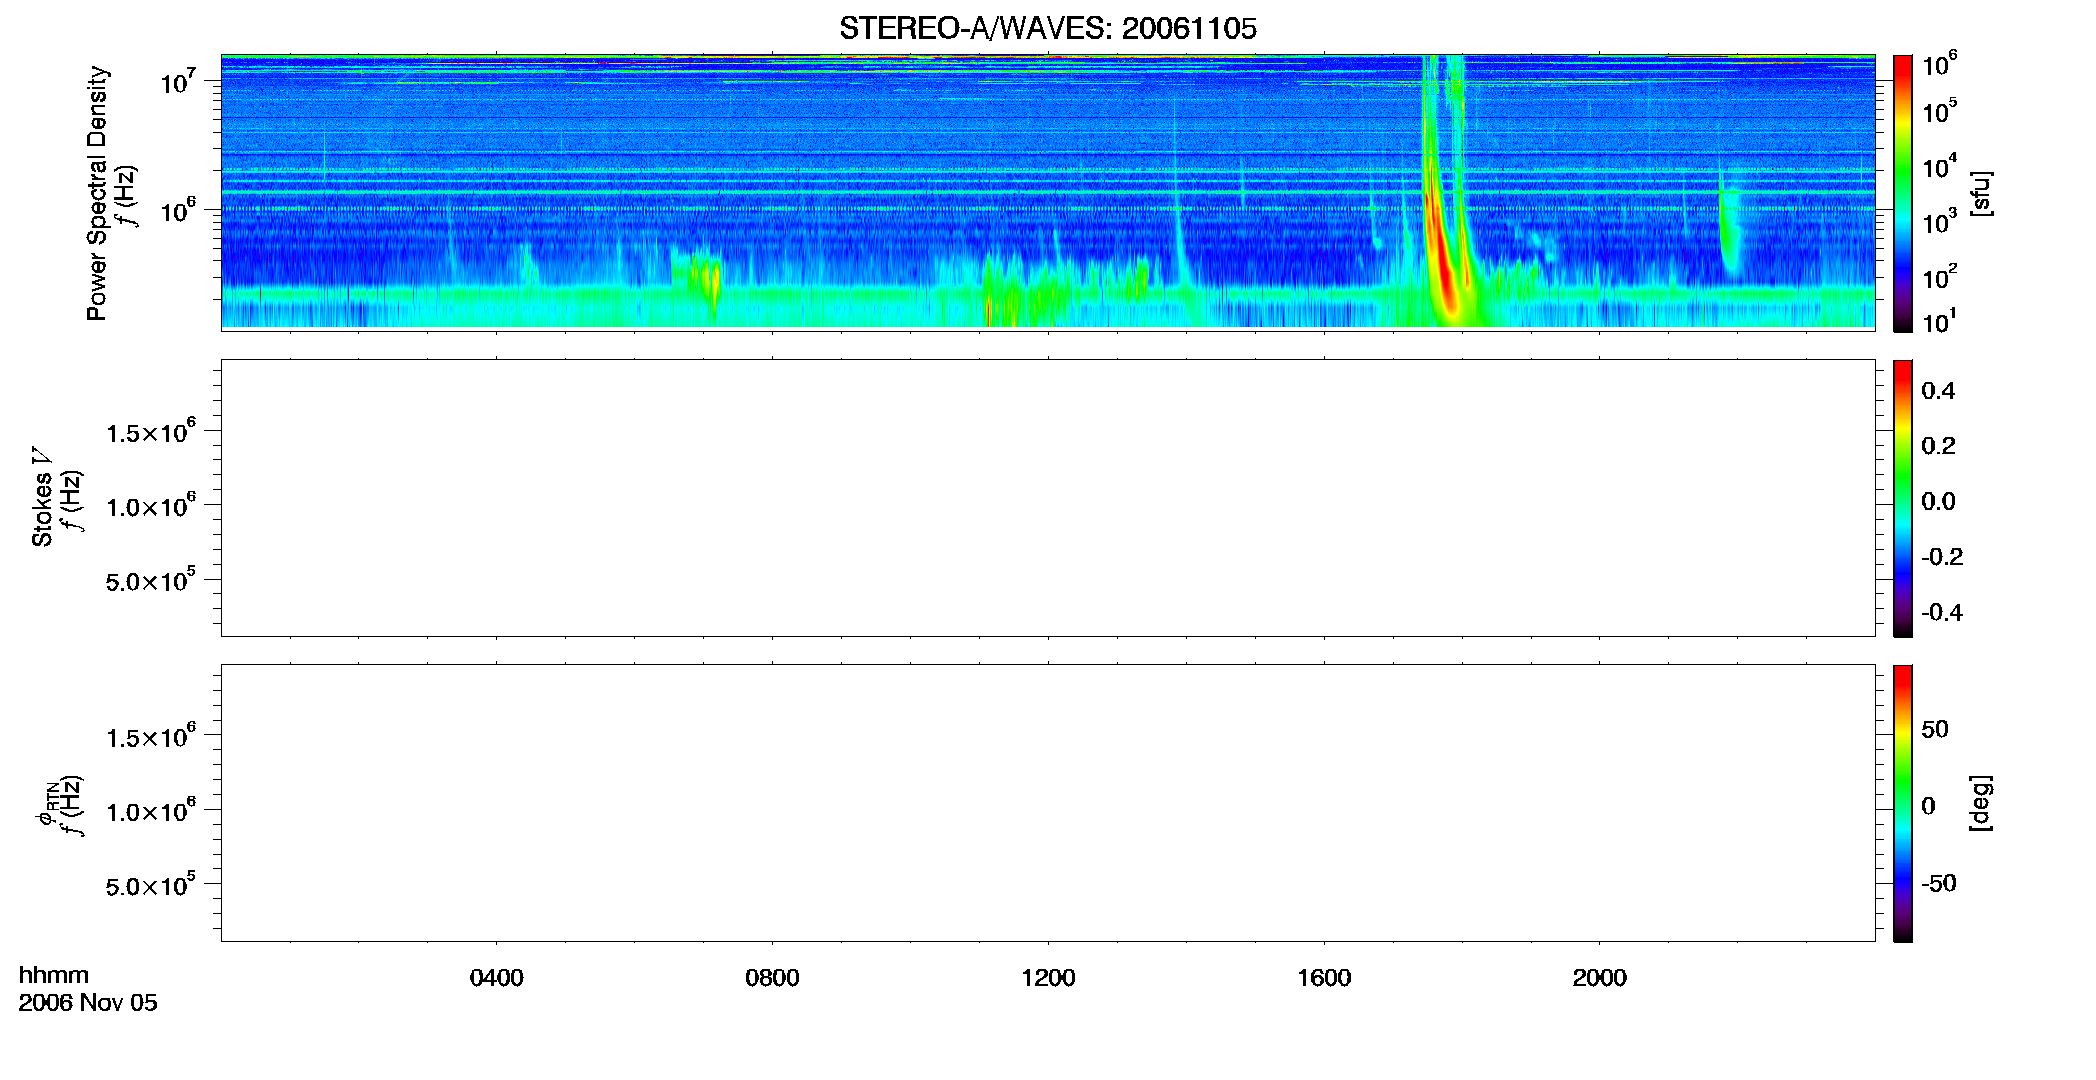Click the 5.0×10^5 tick in the bottom panel
This screenshot has width=2096, height=1080.
click(x=151, y=885)
